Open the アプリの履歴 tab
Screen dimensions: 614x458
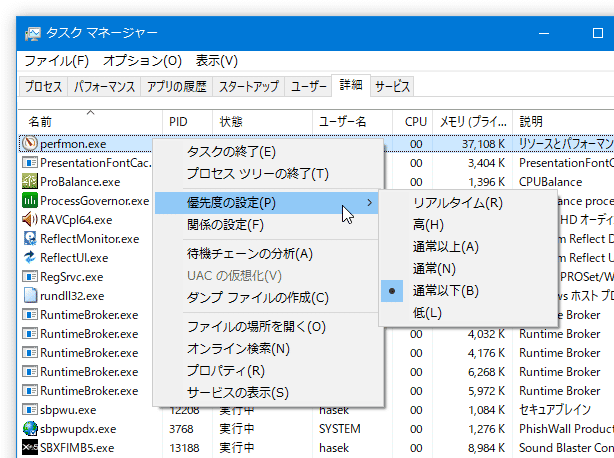(177, 86)
